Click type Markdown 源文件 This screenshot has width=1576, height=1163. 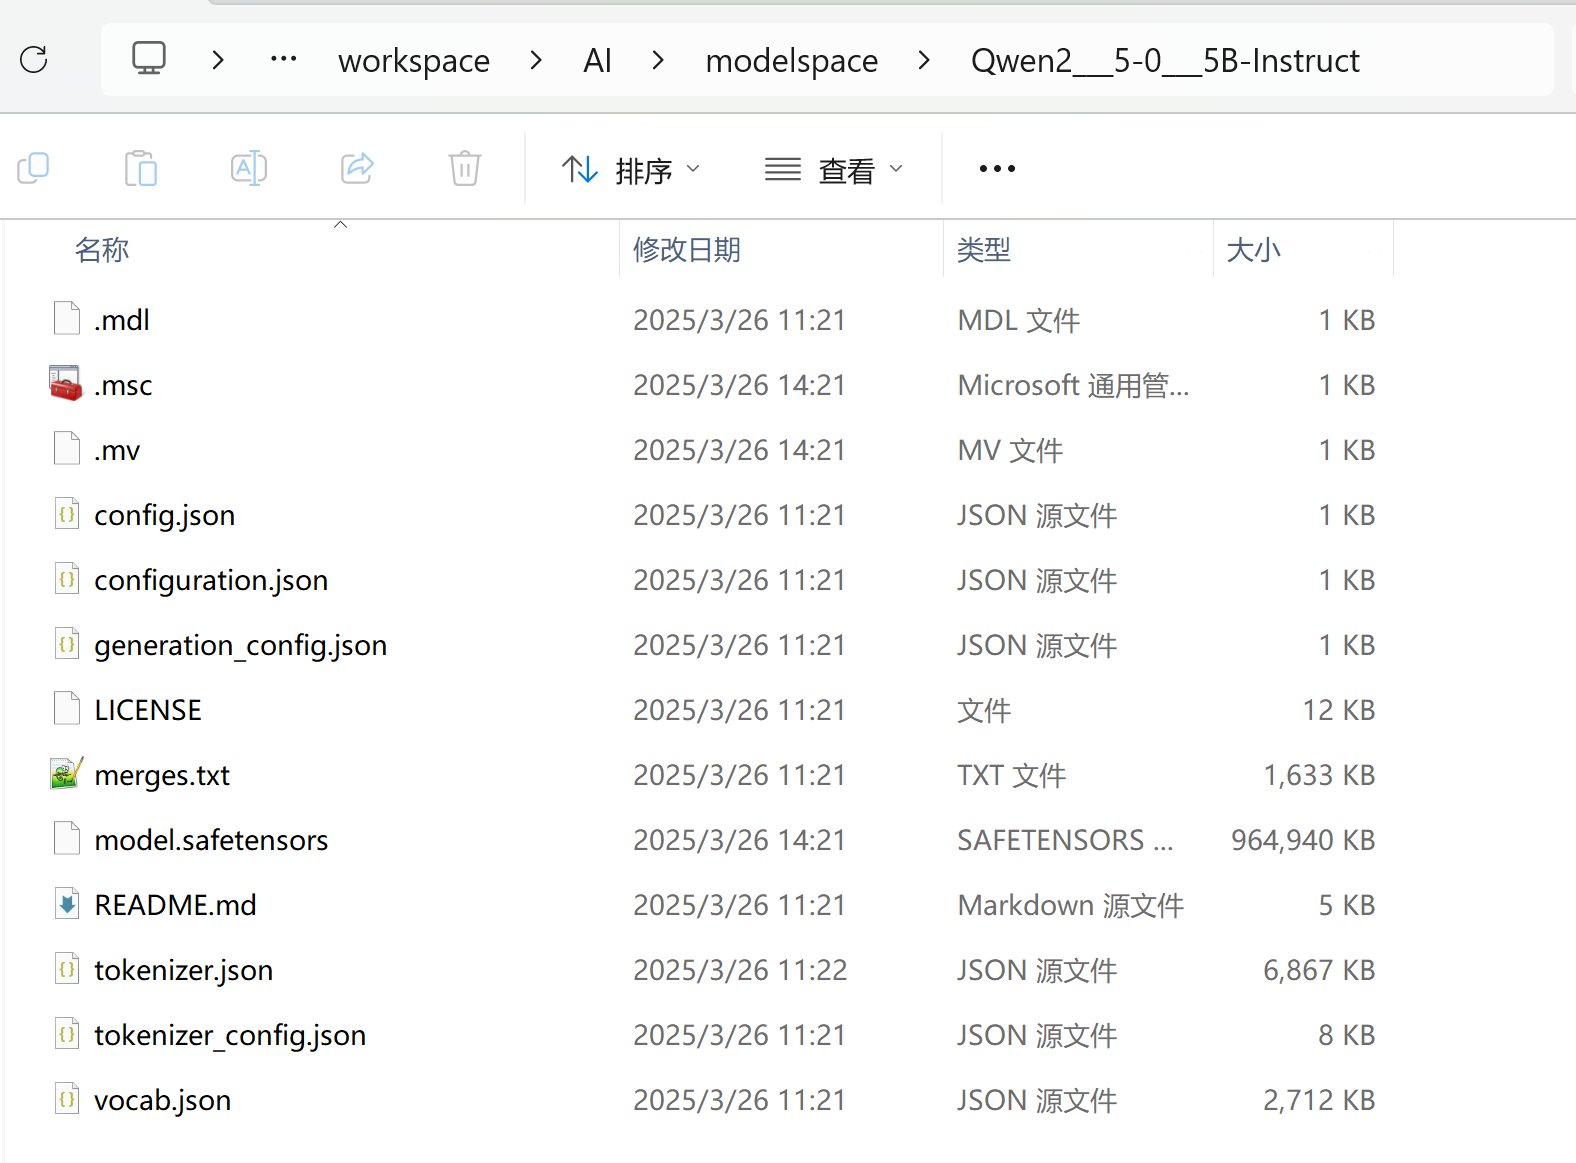(x=1071, y=905)
